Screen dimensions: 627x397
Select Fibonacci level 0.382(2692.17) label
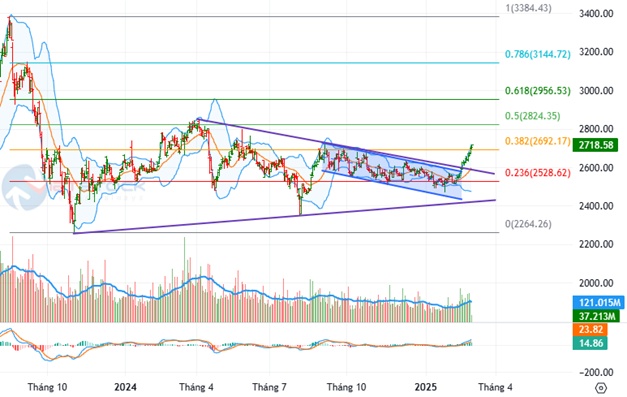click(x=537, y=141)
